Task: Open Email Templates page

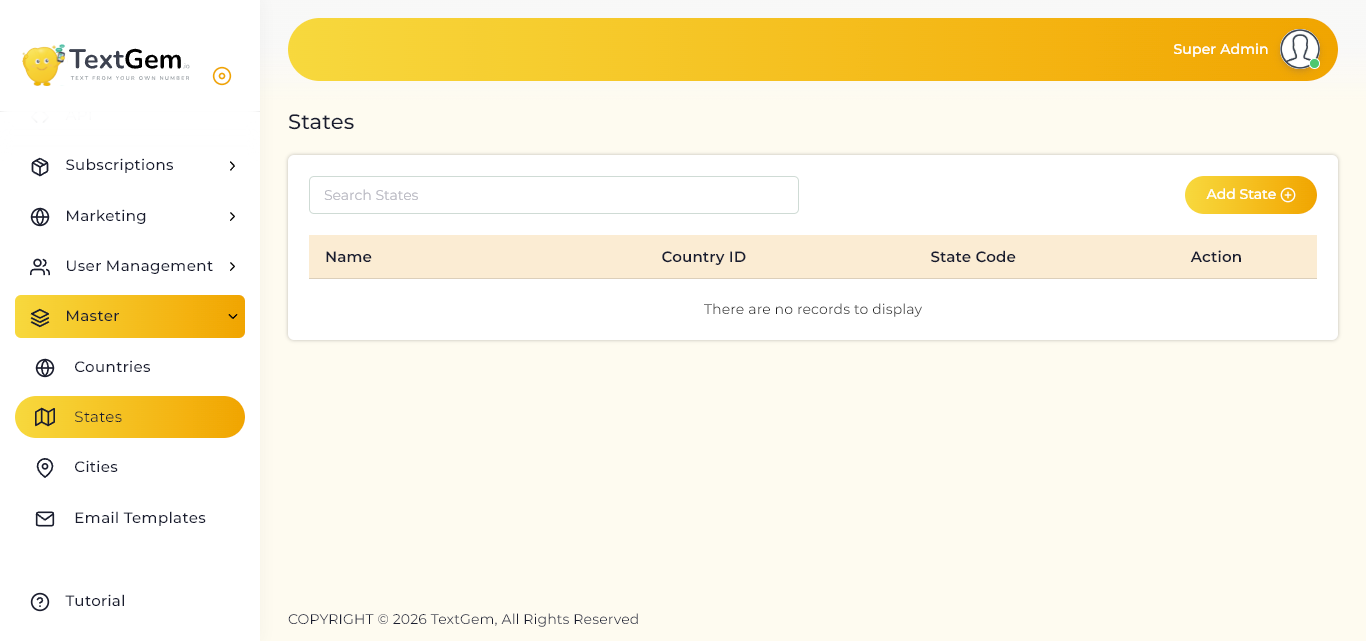Action: (130, 518)
